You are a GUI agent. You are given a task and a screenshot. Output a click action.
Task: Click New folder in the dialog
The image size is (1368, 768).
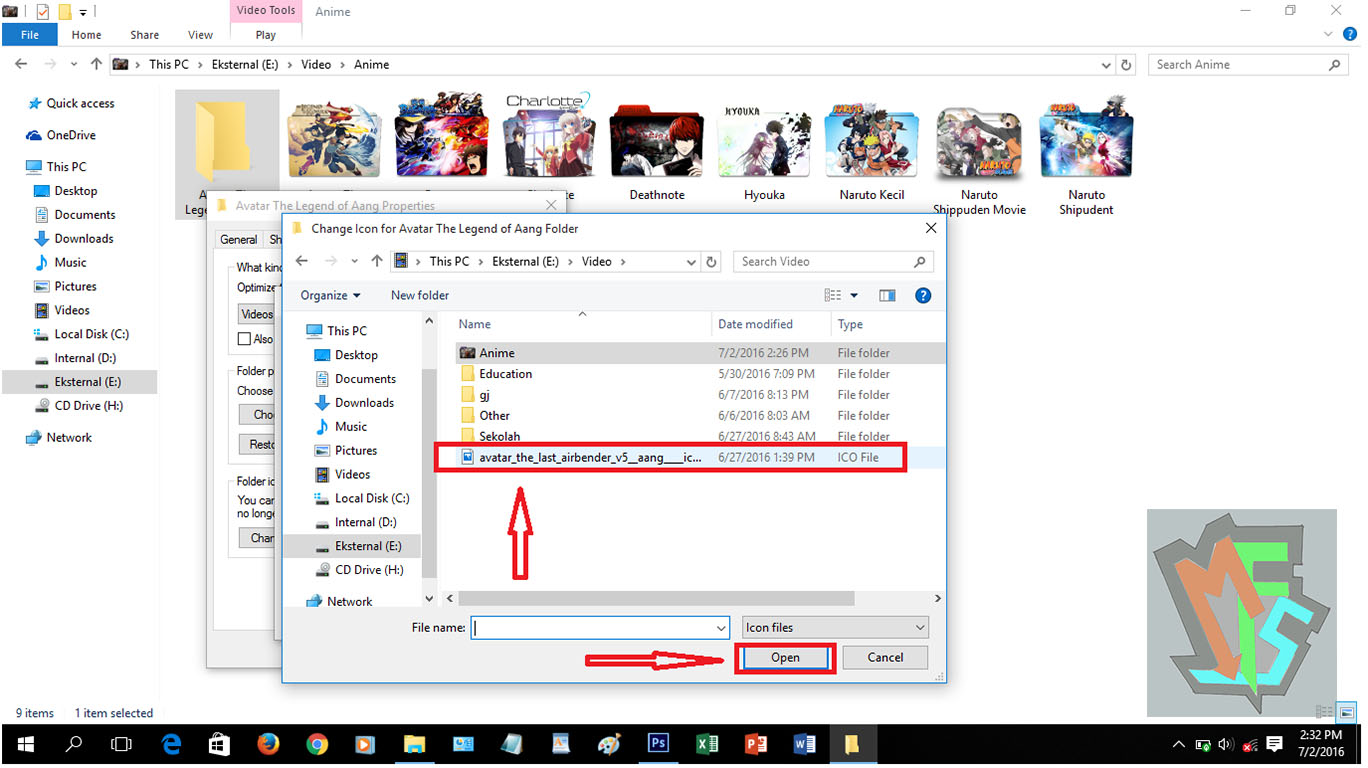[x=420, y=295]
